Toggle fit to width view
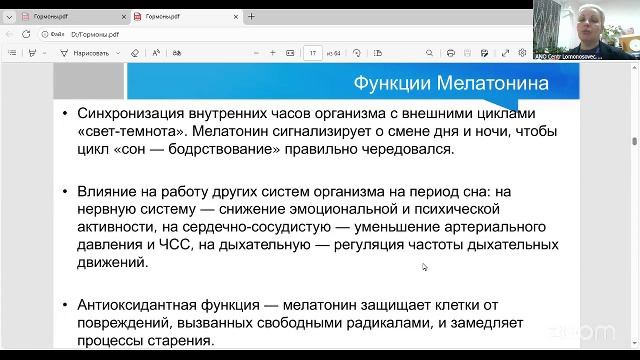The height and width of the screenshot is (360, 640). (290, 53)
